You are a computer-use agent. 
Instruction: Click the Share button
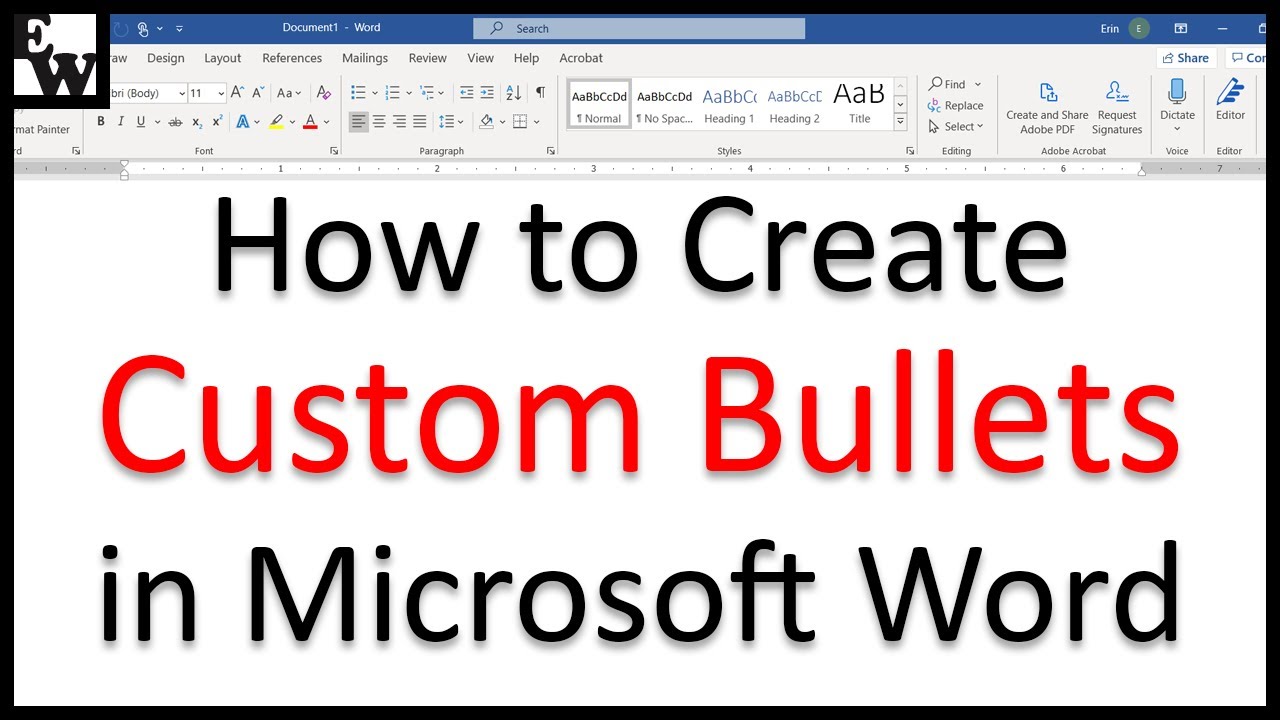(1186, 58)
